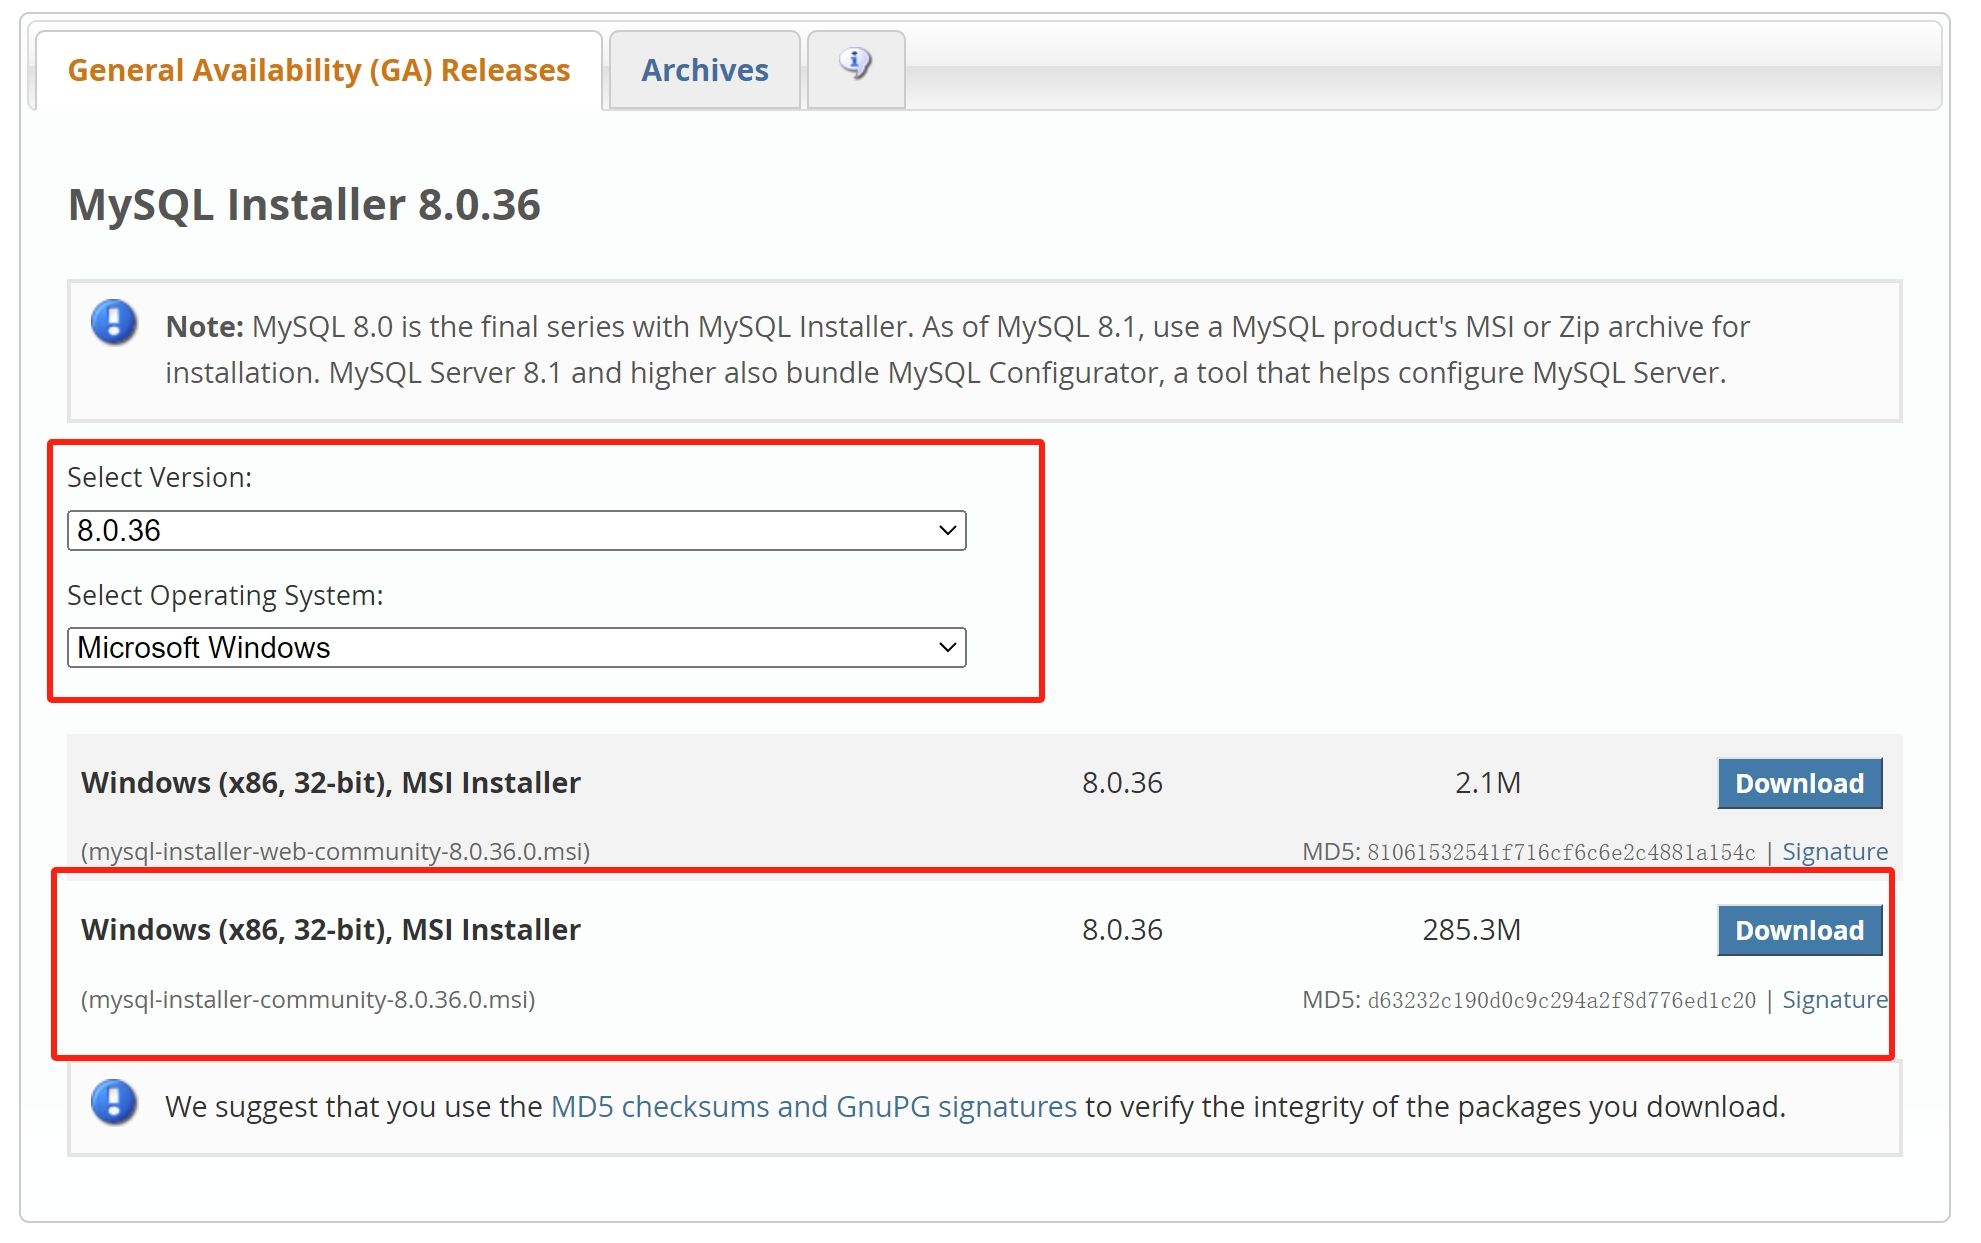
Task: Click the Select Version label
Action: tap(160, 477)
